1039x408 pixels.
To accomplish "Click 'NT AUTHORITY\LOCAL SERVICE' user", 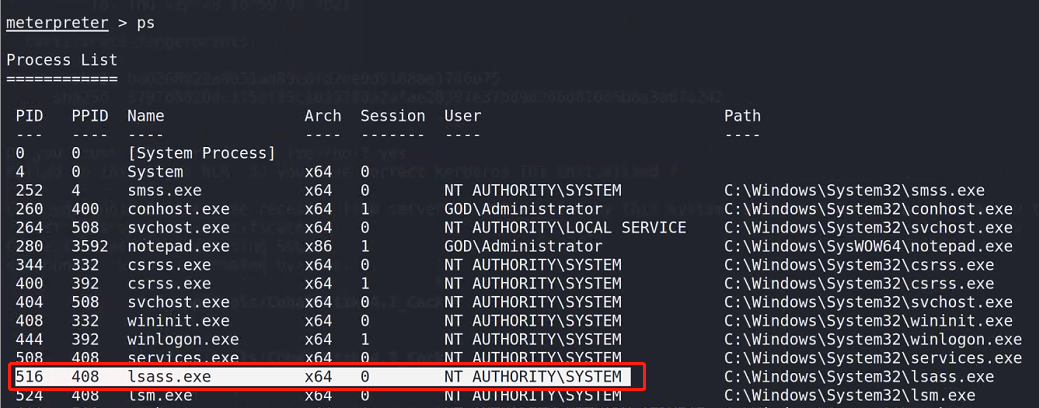I will (565, 228).
